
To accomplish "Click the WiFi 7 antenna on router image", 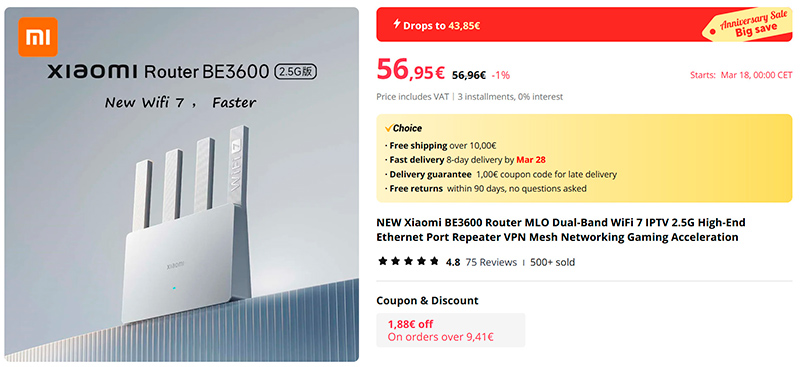I will [238, 166].
